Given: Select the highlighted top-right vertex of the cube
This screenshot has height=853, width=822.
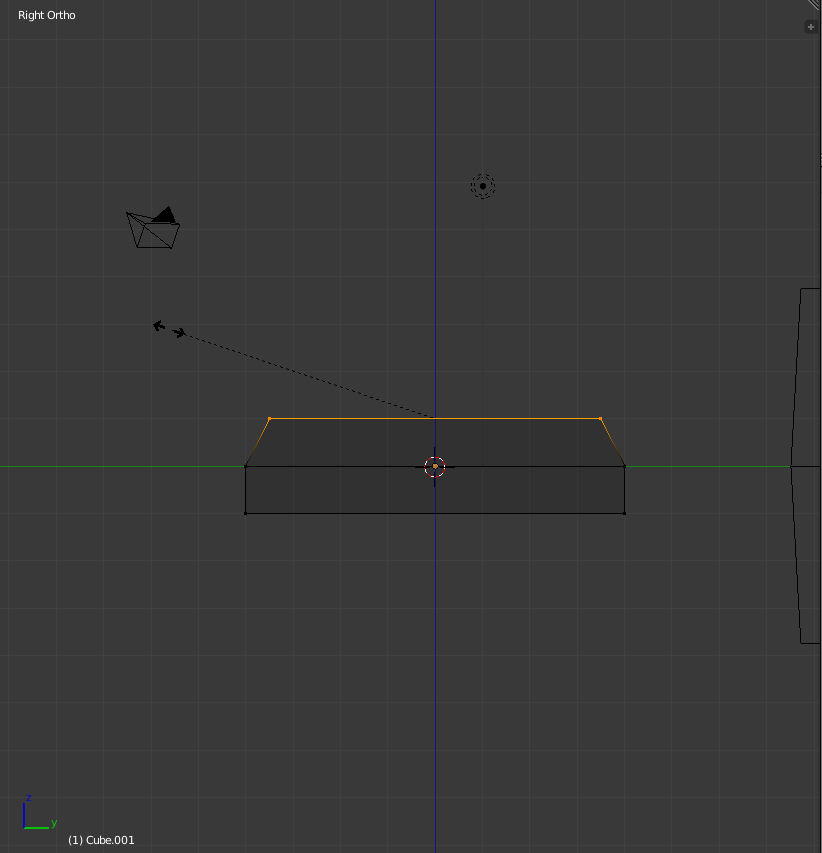Looking at the screenshot, I should pyautogui.click(x=600, y=418).
